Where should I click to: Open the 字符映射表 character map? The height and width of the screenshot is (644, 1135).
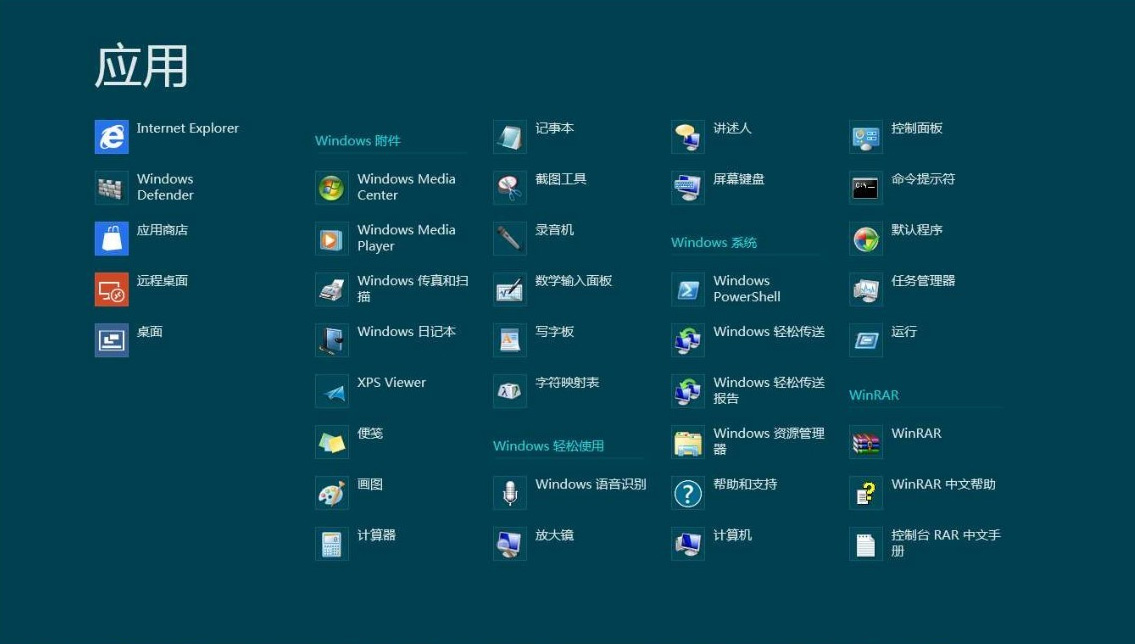click(510, 391)
